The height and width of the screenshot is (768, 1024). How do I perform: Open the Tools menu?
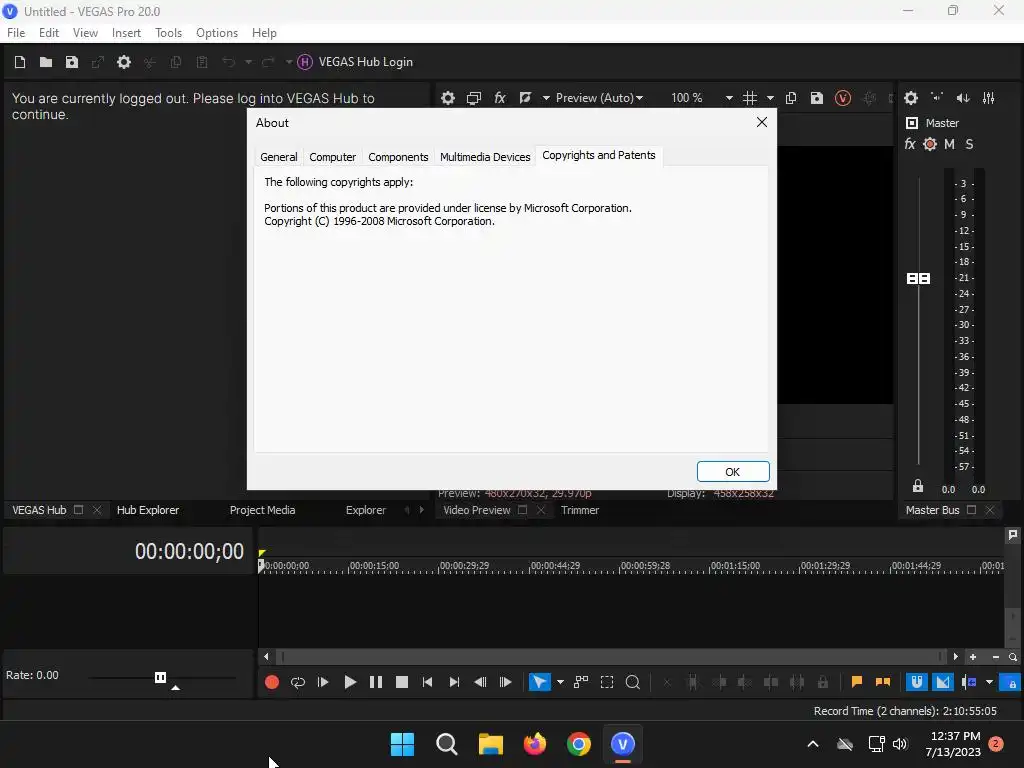coord(168,33)
